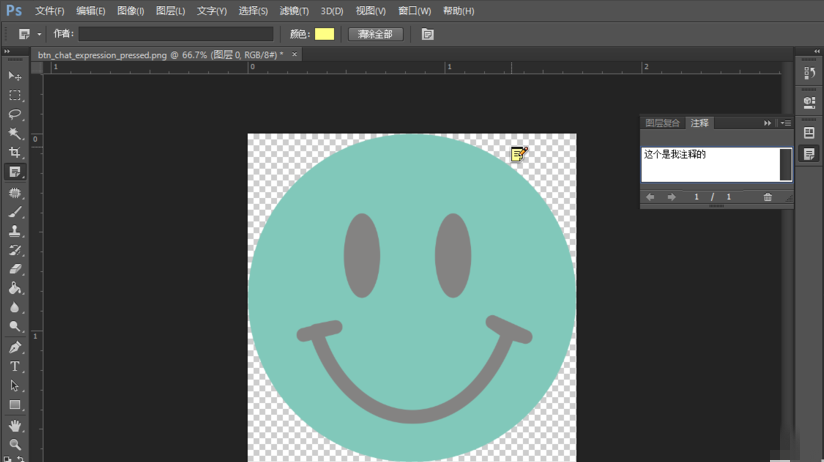This screenshot has height=462, width=824.
Task: Delete note with trash icon
Action: click(768, 197)
